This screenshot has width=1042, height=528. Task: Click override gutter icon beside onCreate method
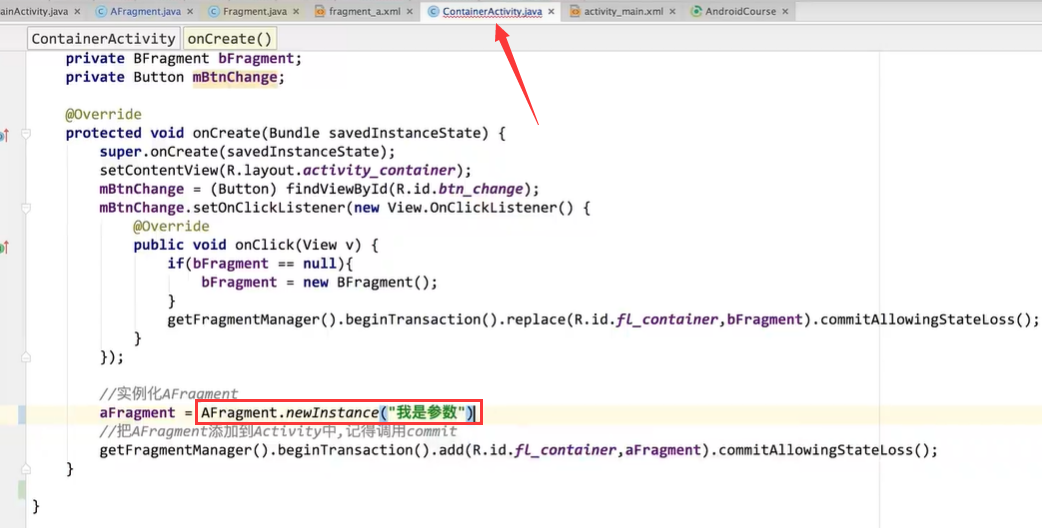5,135
